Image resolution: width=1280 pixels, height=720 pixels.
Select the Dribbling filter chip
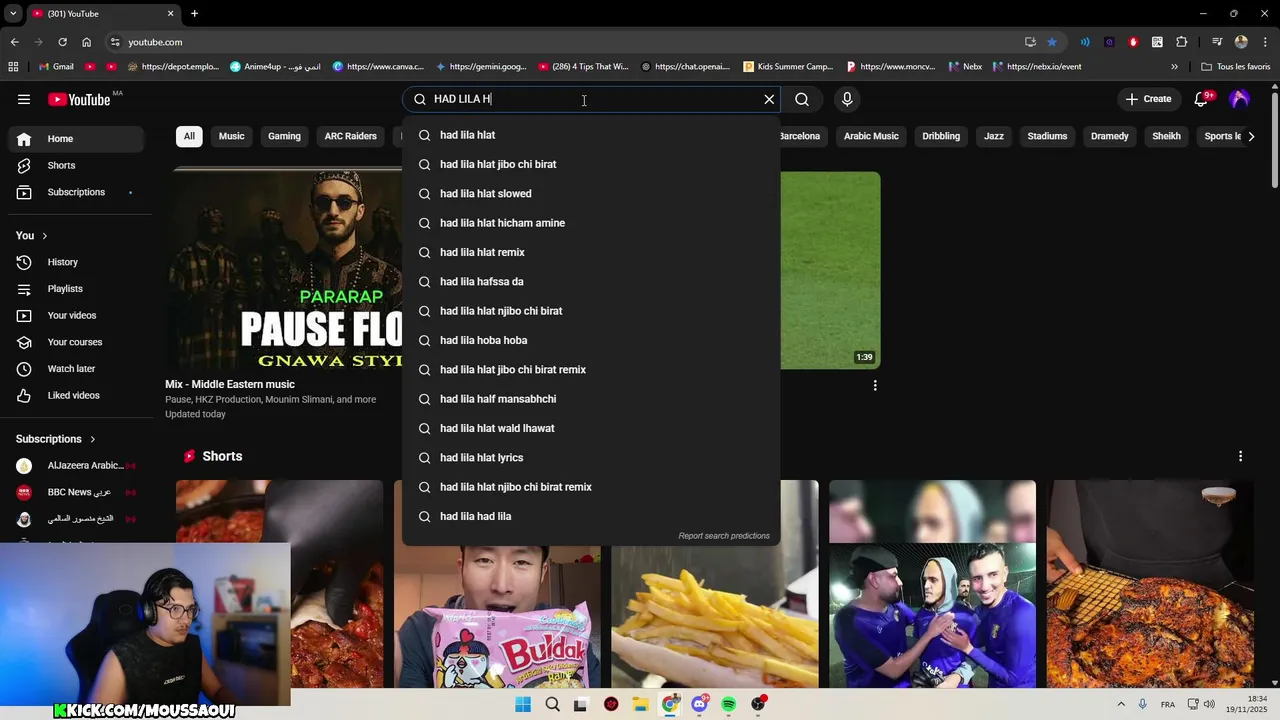click(x=941, y=136)
